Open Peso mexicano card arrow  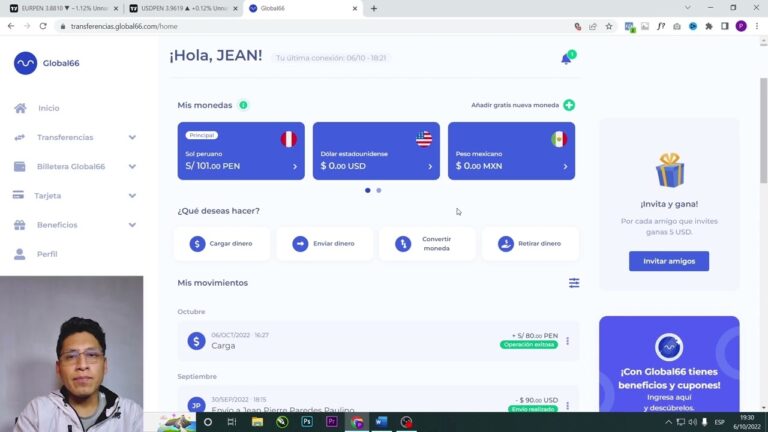click(x=565, y=167)
